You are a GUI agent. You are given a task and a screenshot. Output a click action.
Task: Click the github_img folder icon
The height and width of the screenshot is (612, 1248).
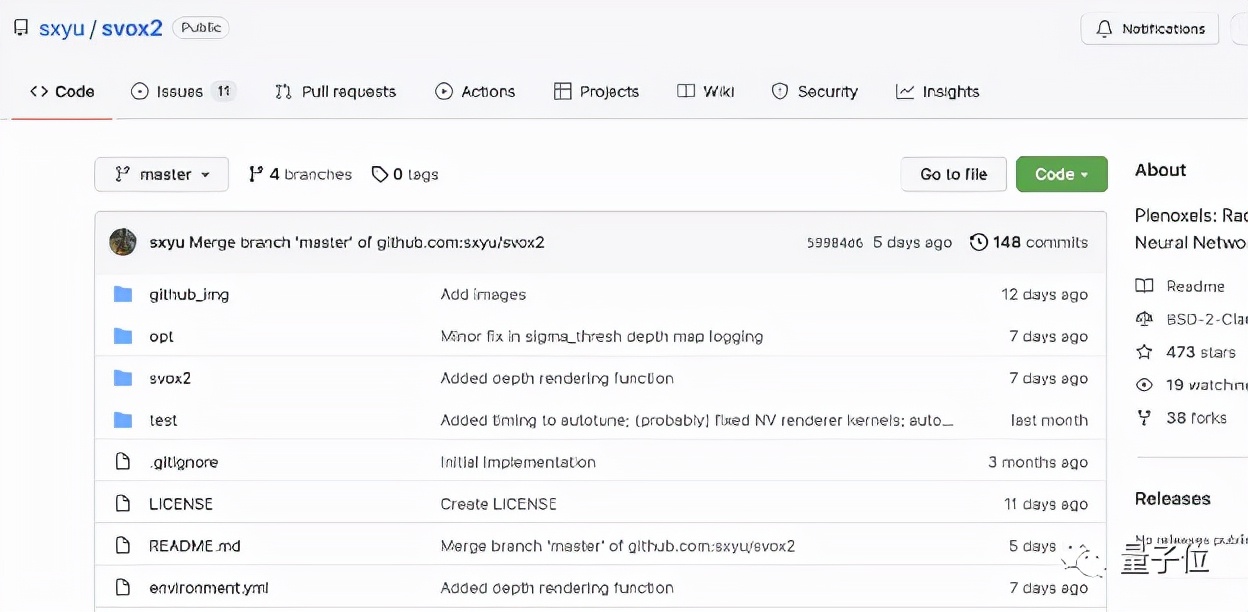click(123, 294)
